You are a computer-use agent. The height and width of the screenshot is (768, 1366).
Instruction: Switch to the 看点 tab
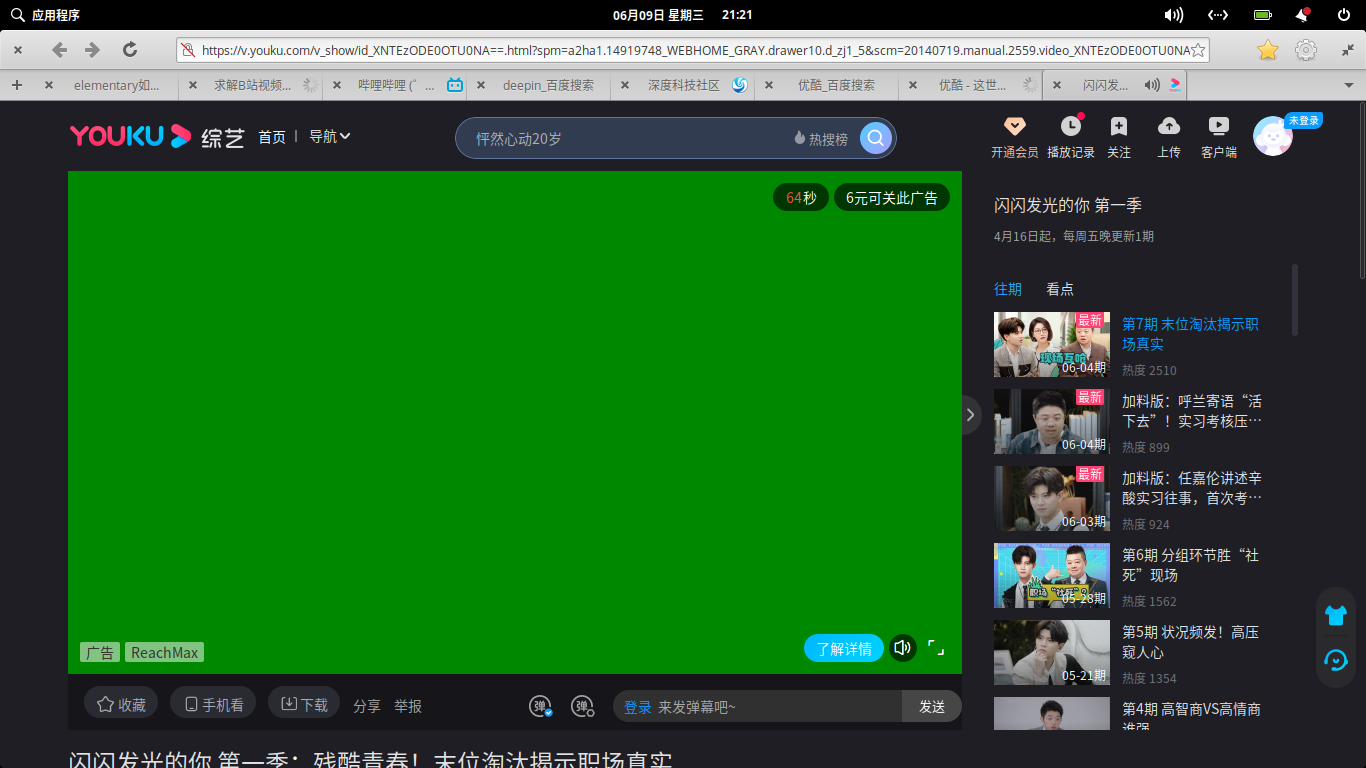[1060, 289]
